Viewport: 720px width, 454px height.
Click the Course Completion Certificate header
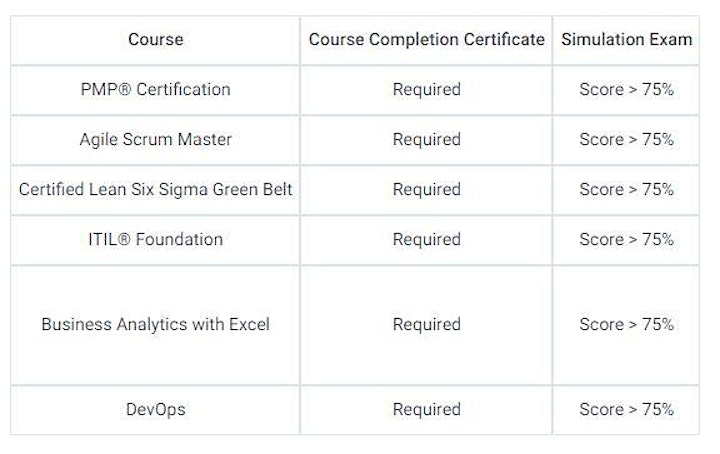tap(427, 39)
